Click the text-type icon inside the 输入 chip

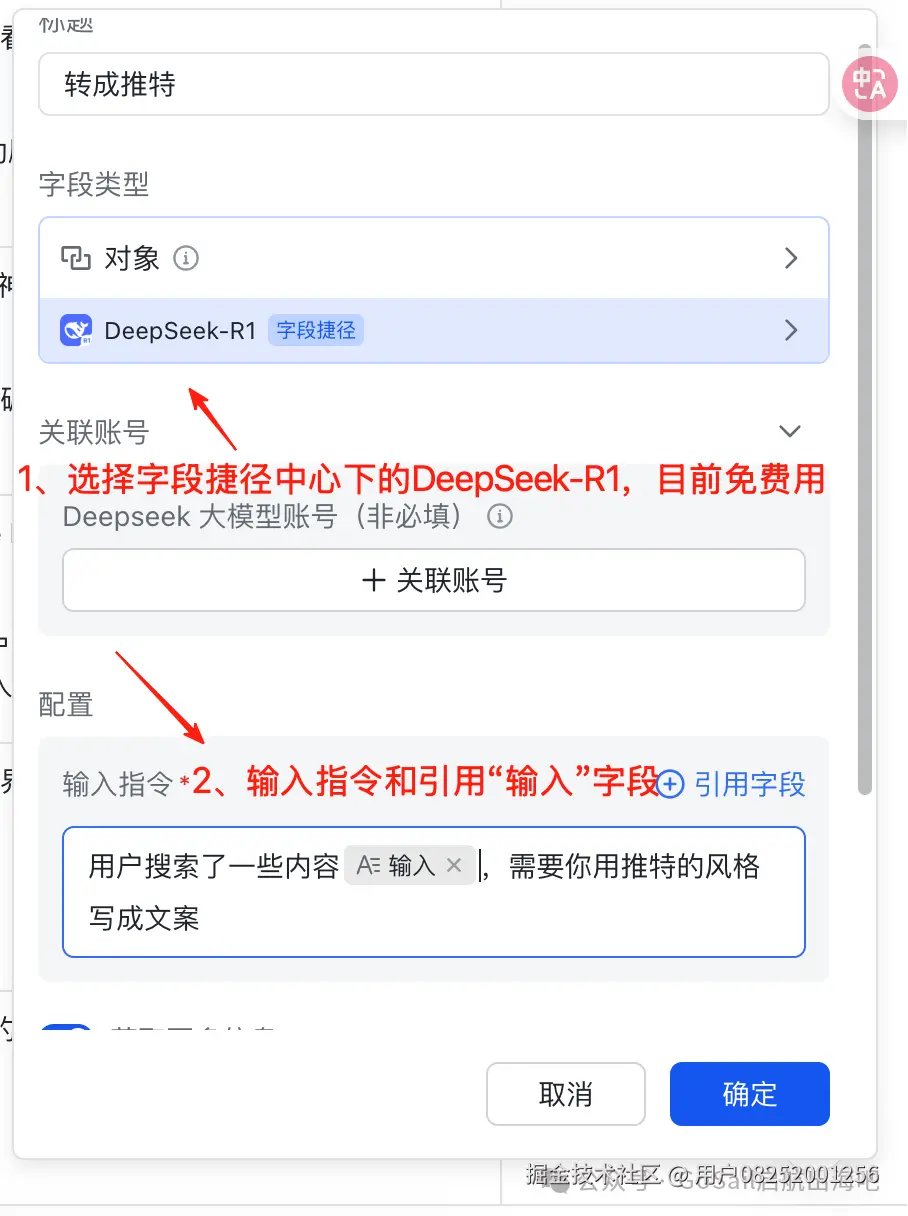click(x=369, y=865)
